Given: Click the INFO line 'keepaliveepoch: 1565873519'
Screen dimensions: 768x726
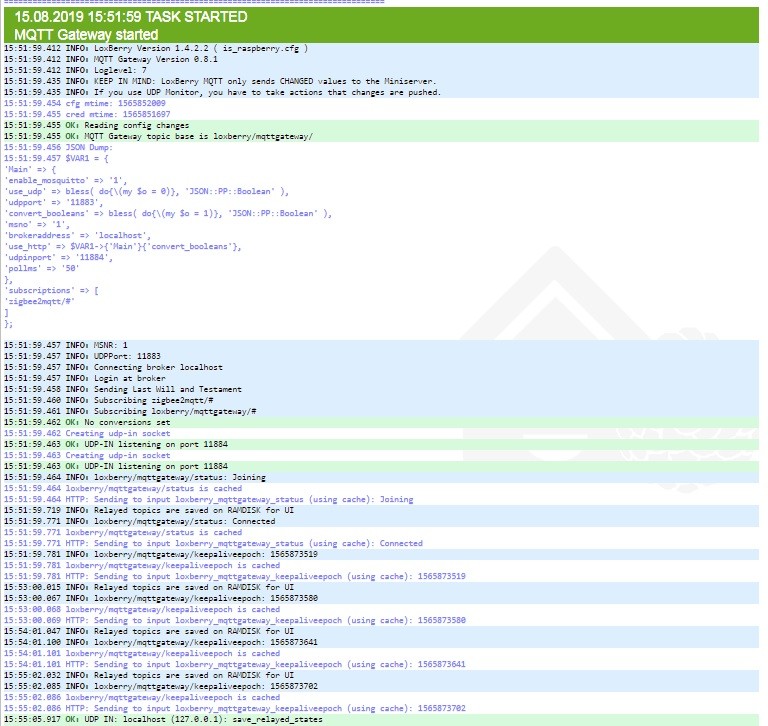Looking at the screenshot, I should tap(161, 555).
